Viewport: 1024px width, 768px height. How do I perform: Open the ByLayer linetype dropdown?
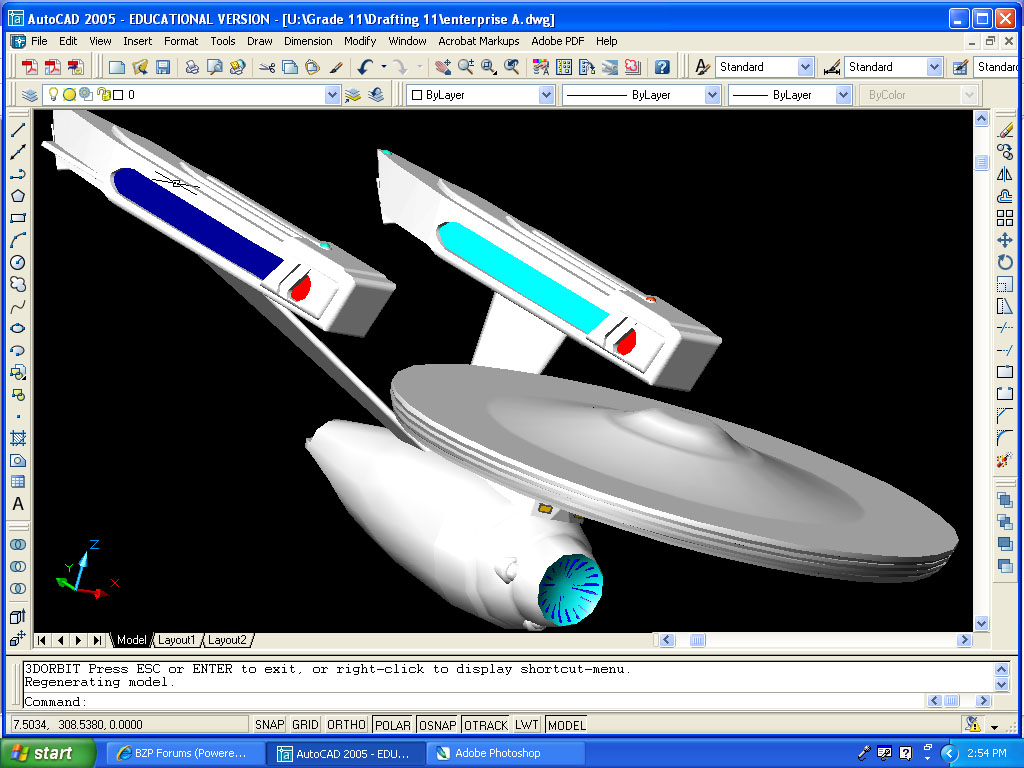coord(712,95)
